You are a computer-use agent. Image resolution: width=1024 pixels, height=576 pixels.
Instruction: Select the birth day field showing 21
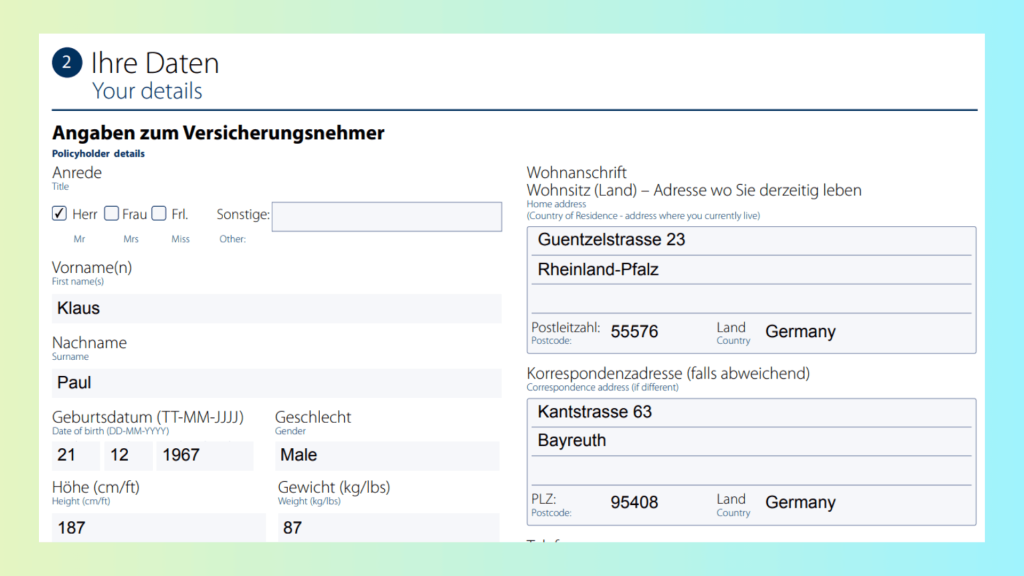point(75,455)
